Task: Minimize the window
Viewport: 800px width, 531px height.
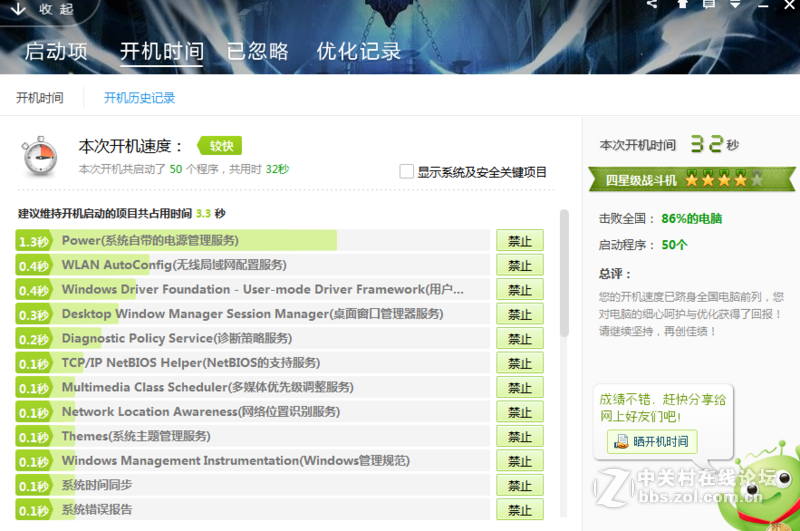Action: (x=763, y=5)
